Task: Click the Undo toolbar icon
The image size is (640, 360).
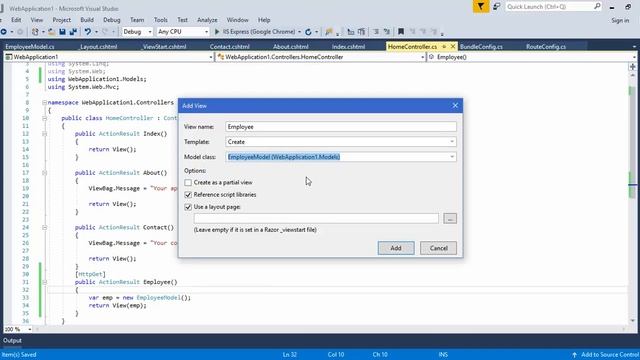Action: click(x=87, y=31)
